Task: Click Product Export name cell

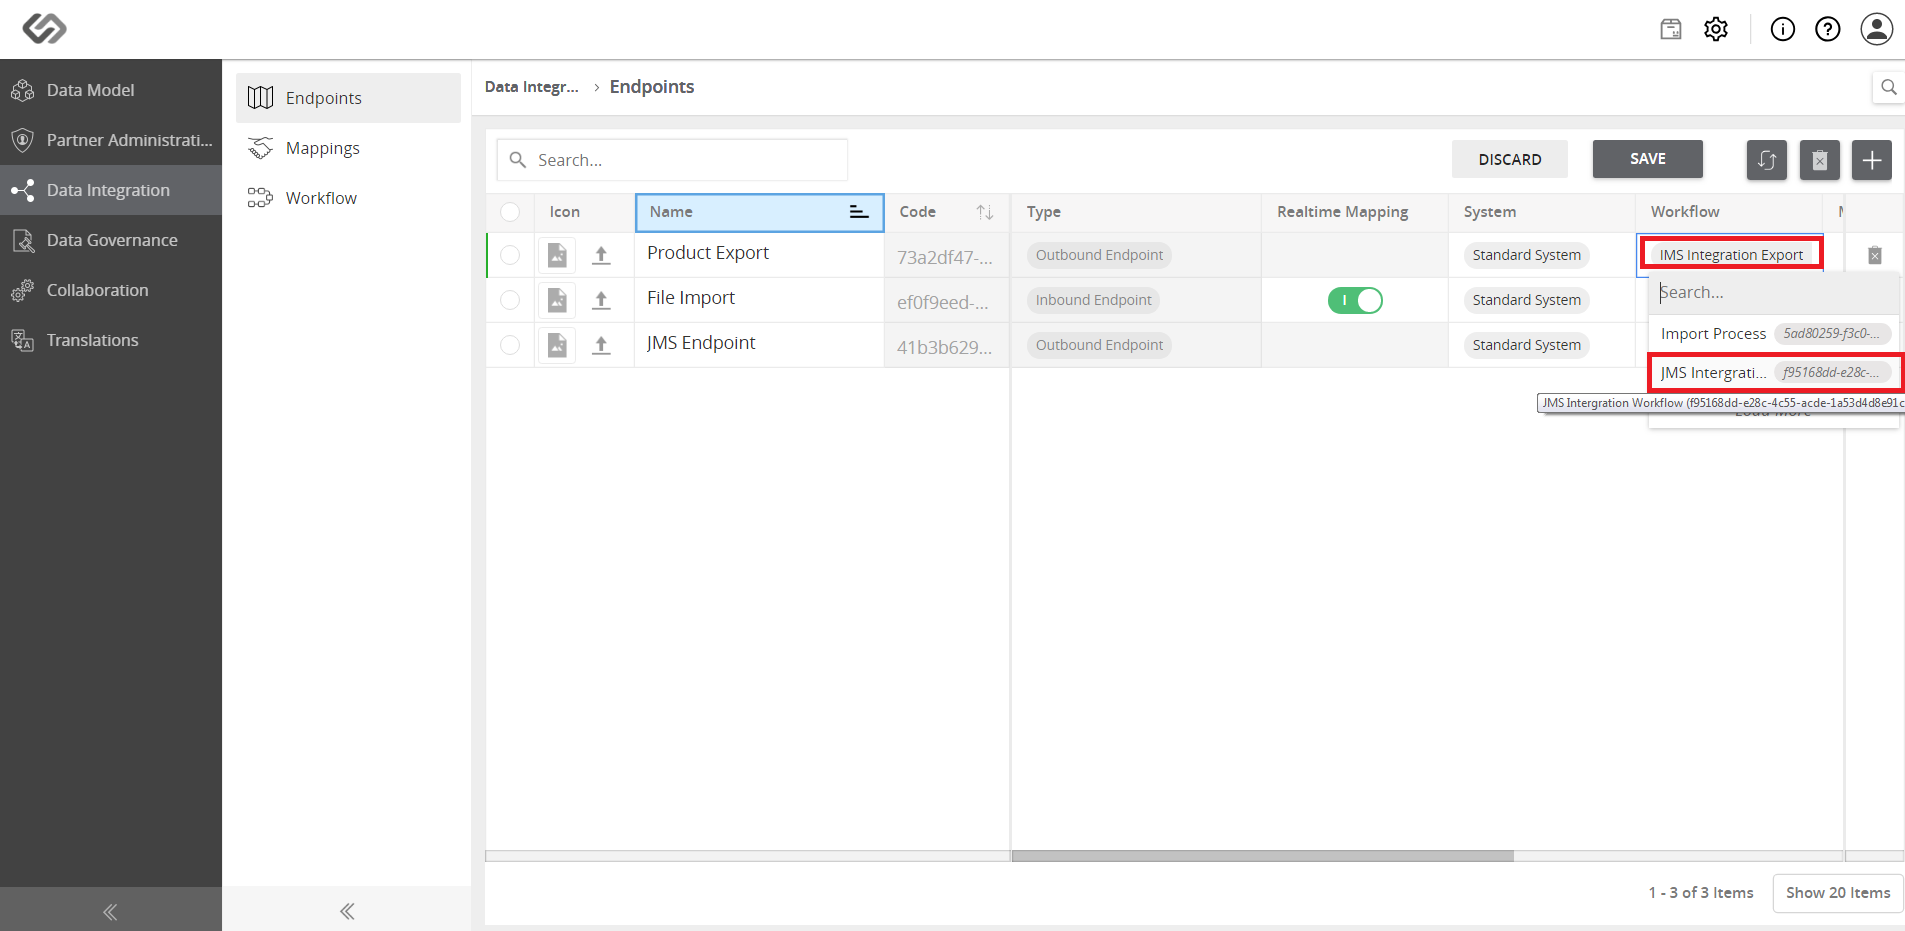Action: [x=759, y=254]
